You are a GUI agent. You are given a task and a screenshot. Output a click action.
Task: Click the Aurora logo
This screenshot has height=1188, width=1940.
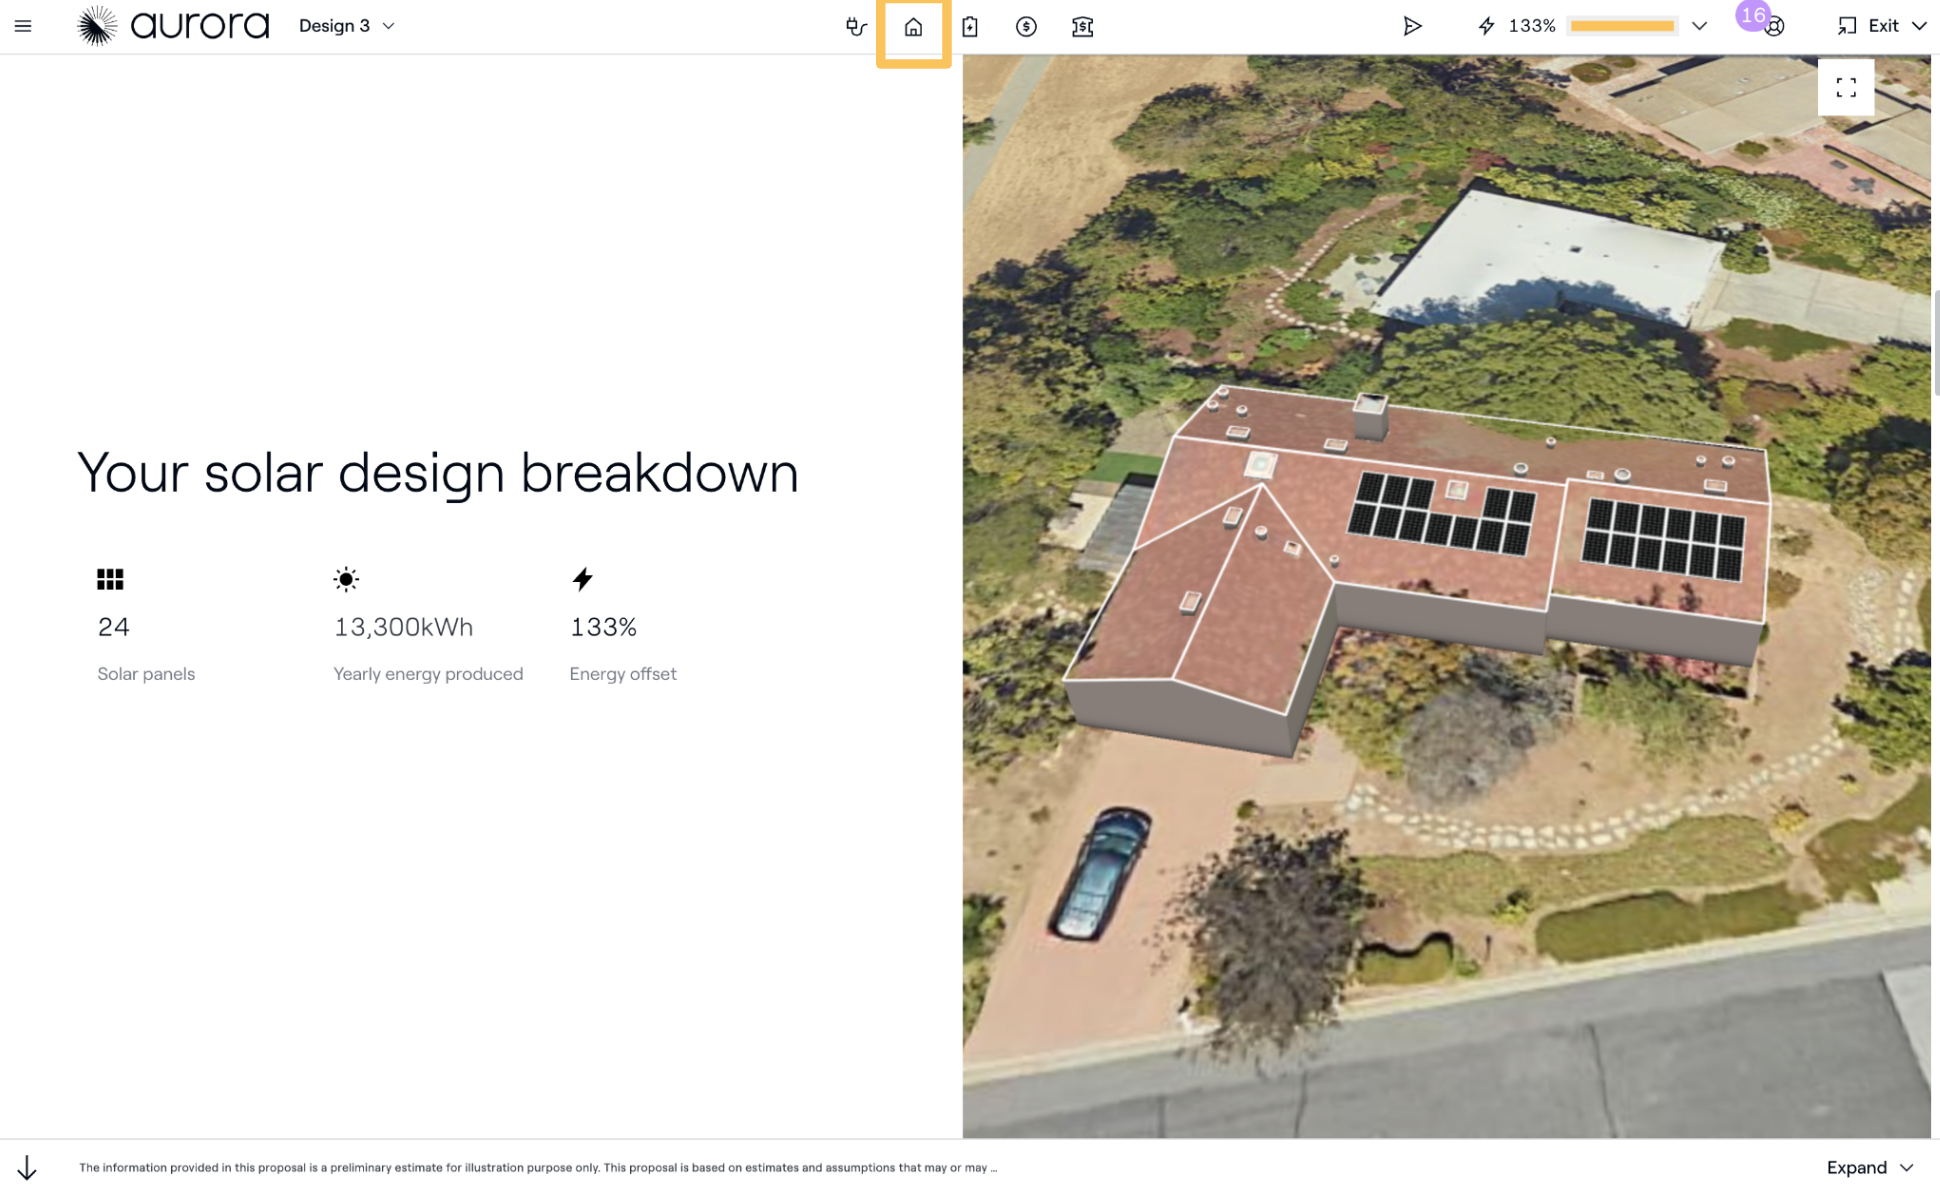[x=174, y=26]
